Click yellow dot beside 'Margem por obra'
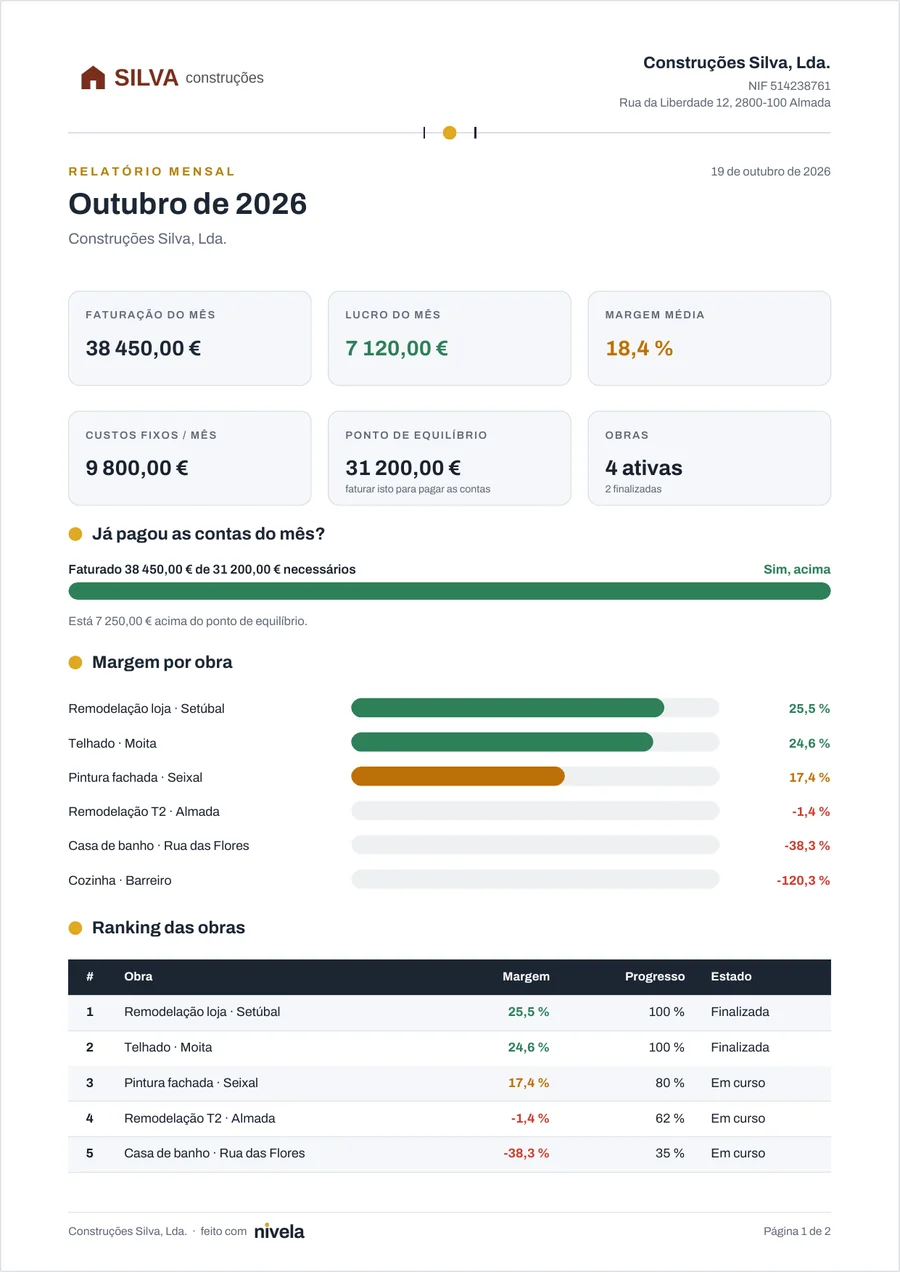Screen dimensions: 900x1272 [75, 662]
